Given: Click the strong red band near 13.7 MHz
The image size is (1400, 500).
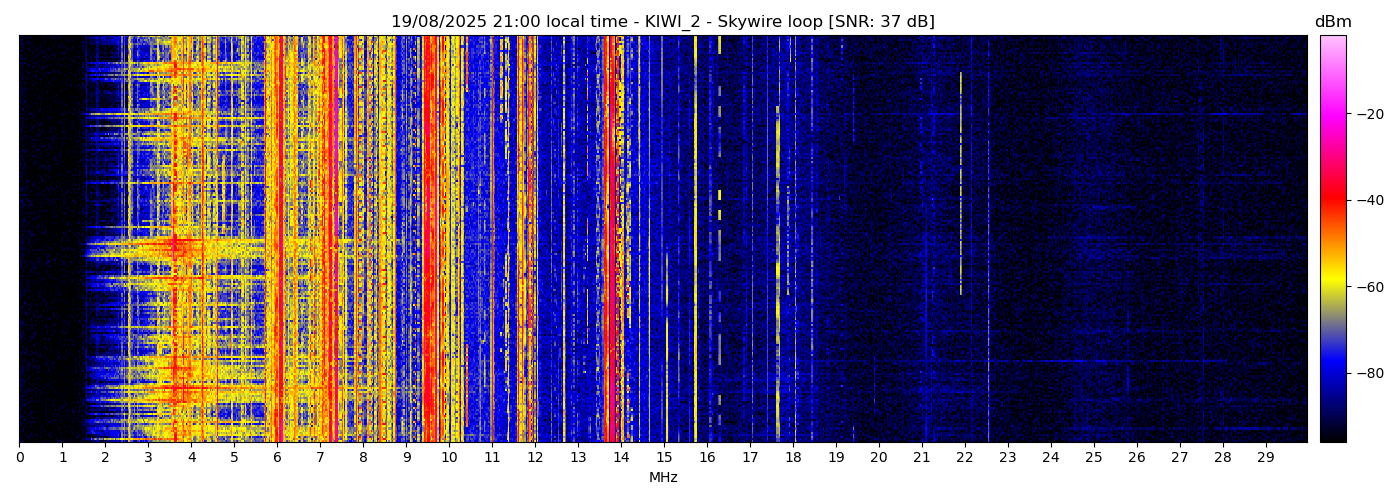Looking at the screenshot, I should pos(609,240).
